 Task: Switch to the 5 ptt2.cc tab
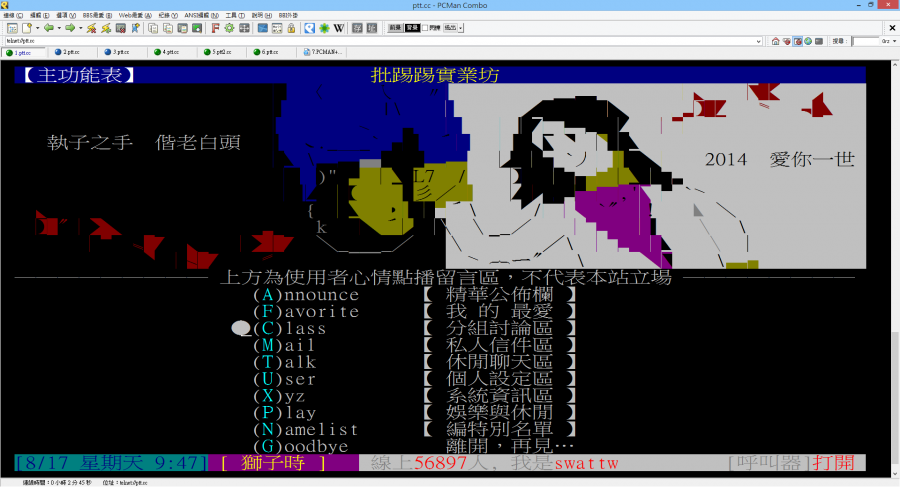[x=217, y=52]
